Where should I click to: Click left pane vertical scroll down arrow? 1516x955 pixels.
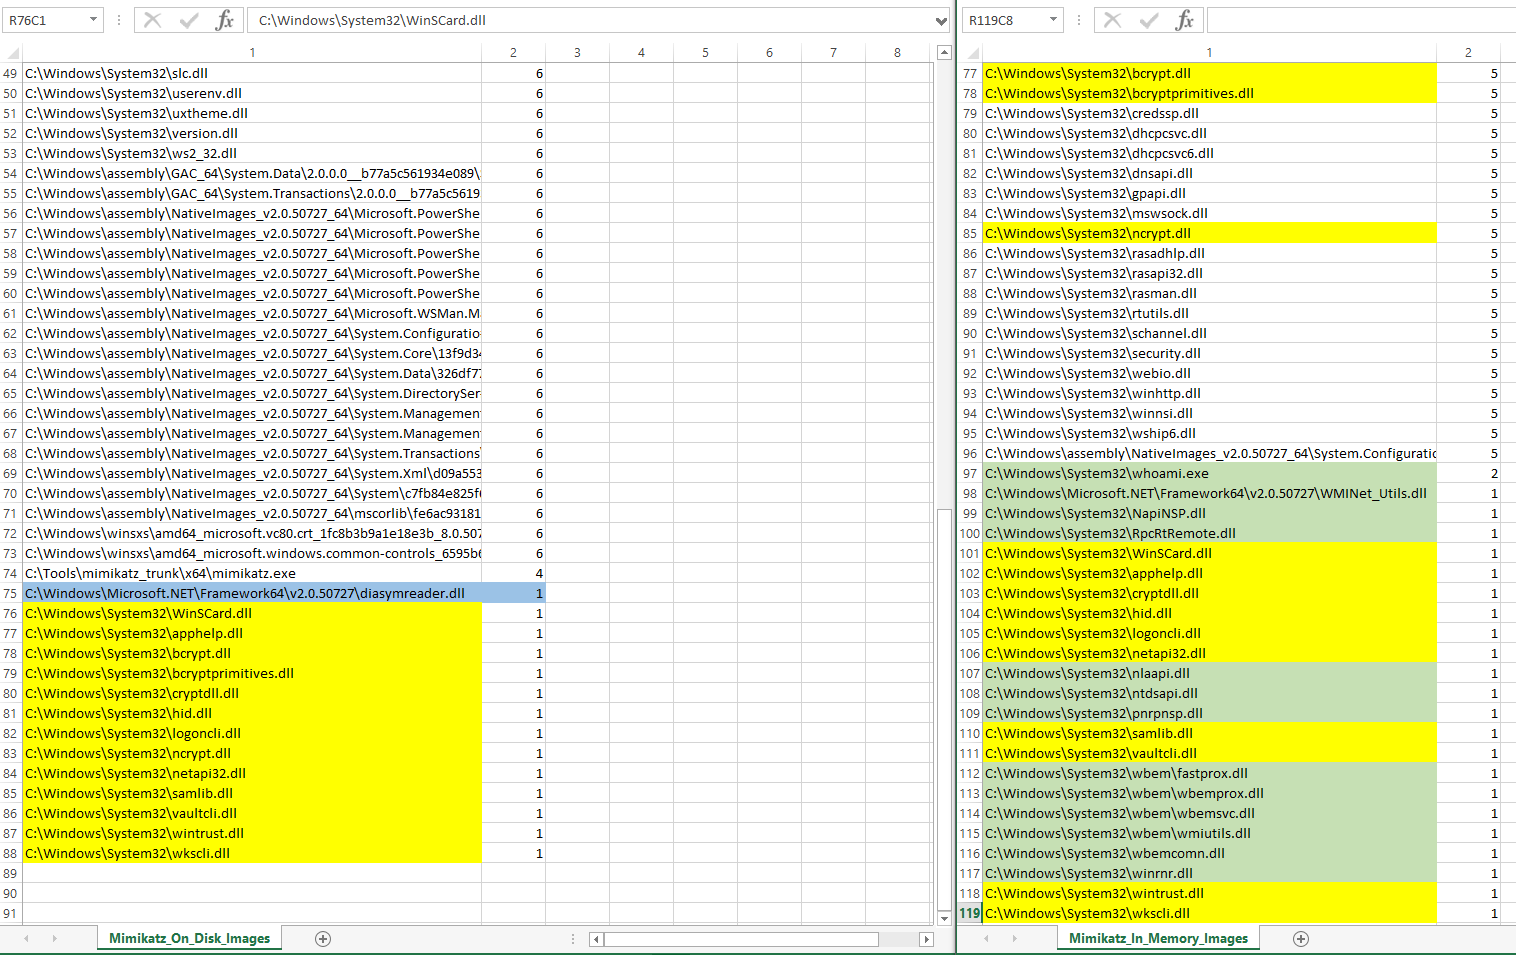click(944, 917)
